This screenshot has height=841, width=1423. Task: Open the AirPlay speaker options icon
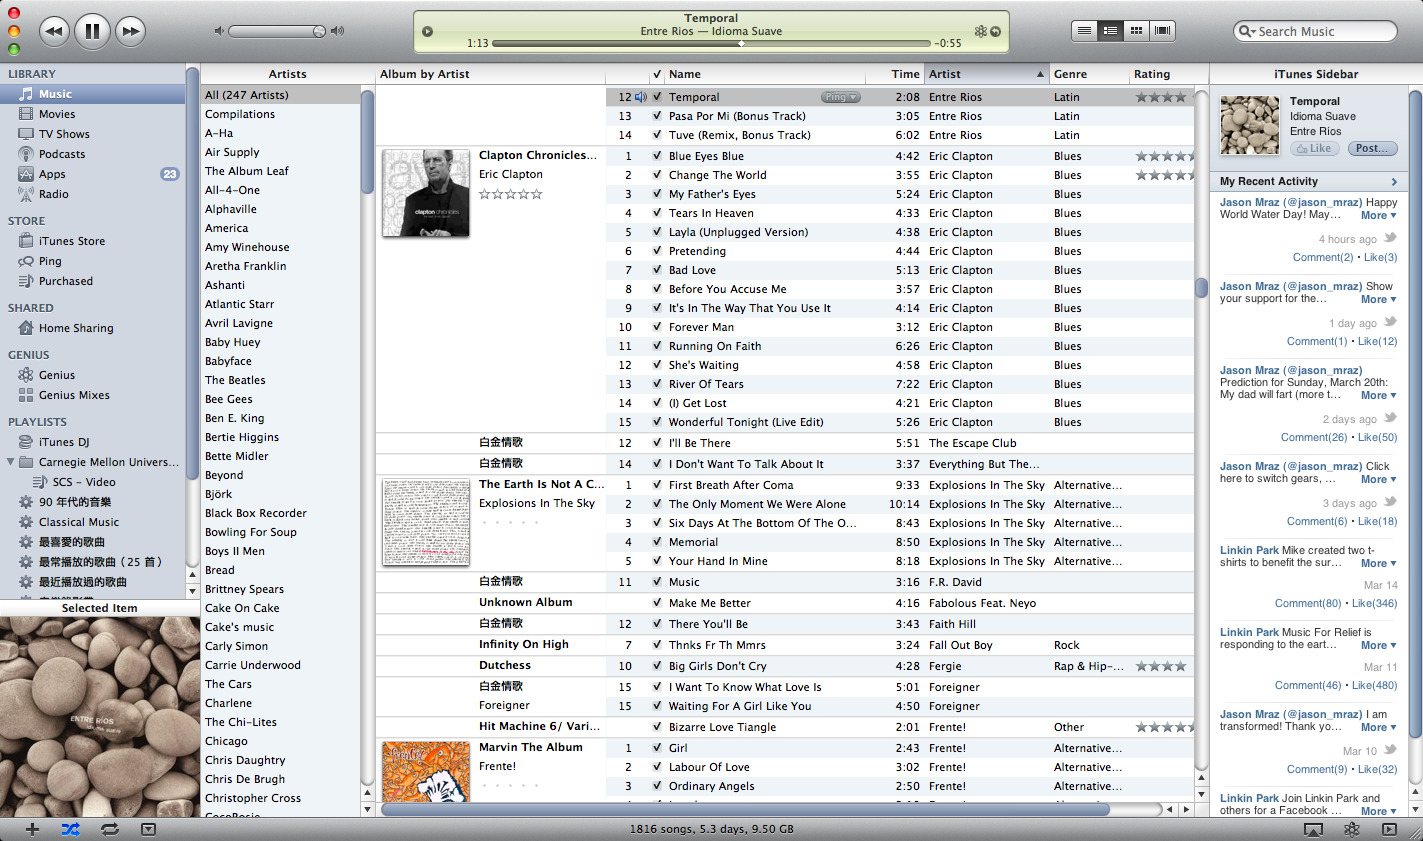(1312, 829)
